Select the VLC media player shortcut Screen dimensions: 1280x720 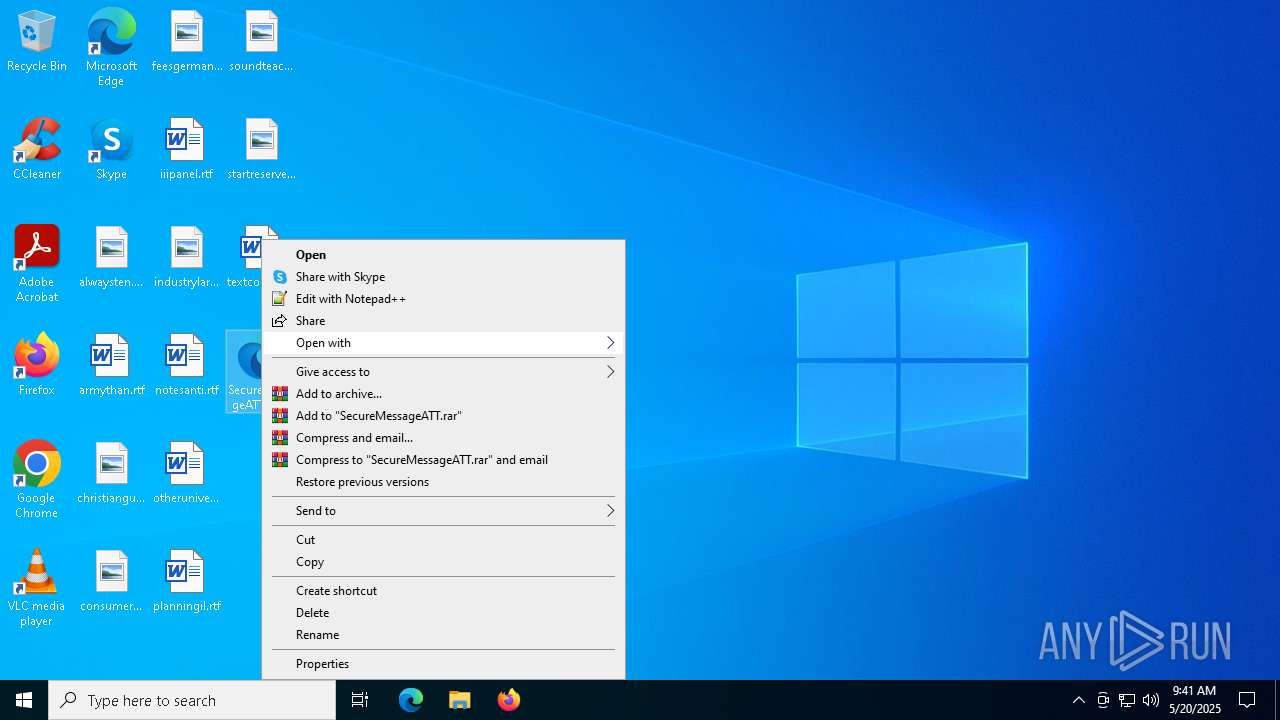pos(37,588)
